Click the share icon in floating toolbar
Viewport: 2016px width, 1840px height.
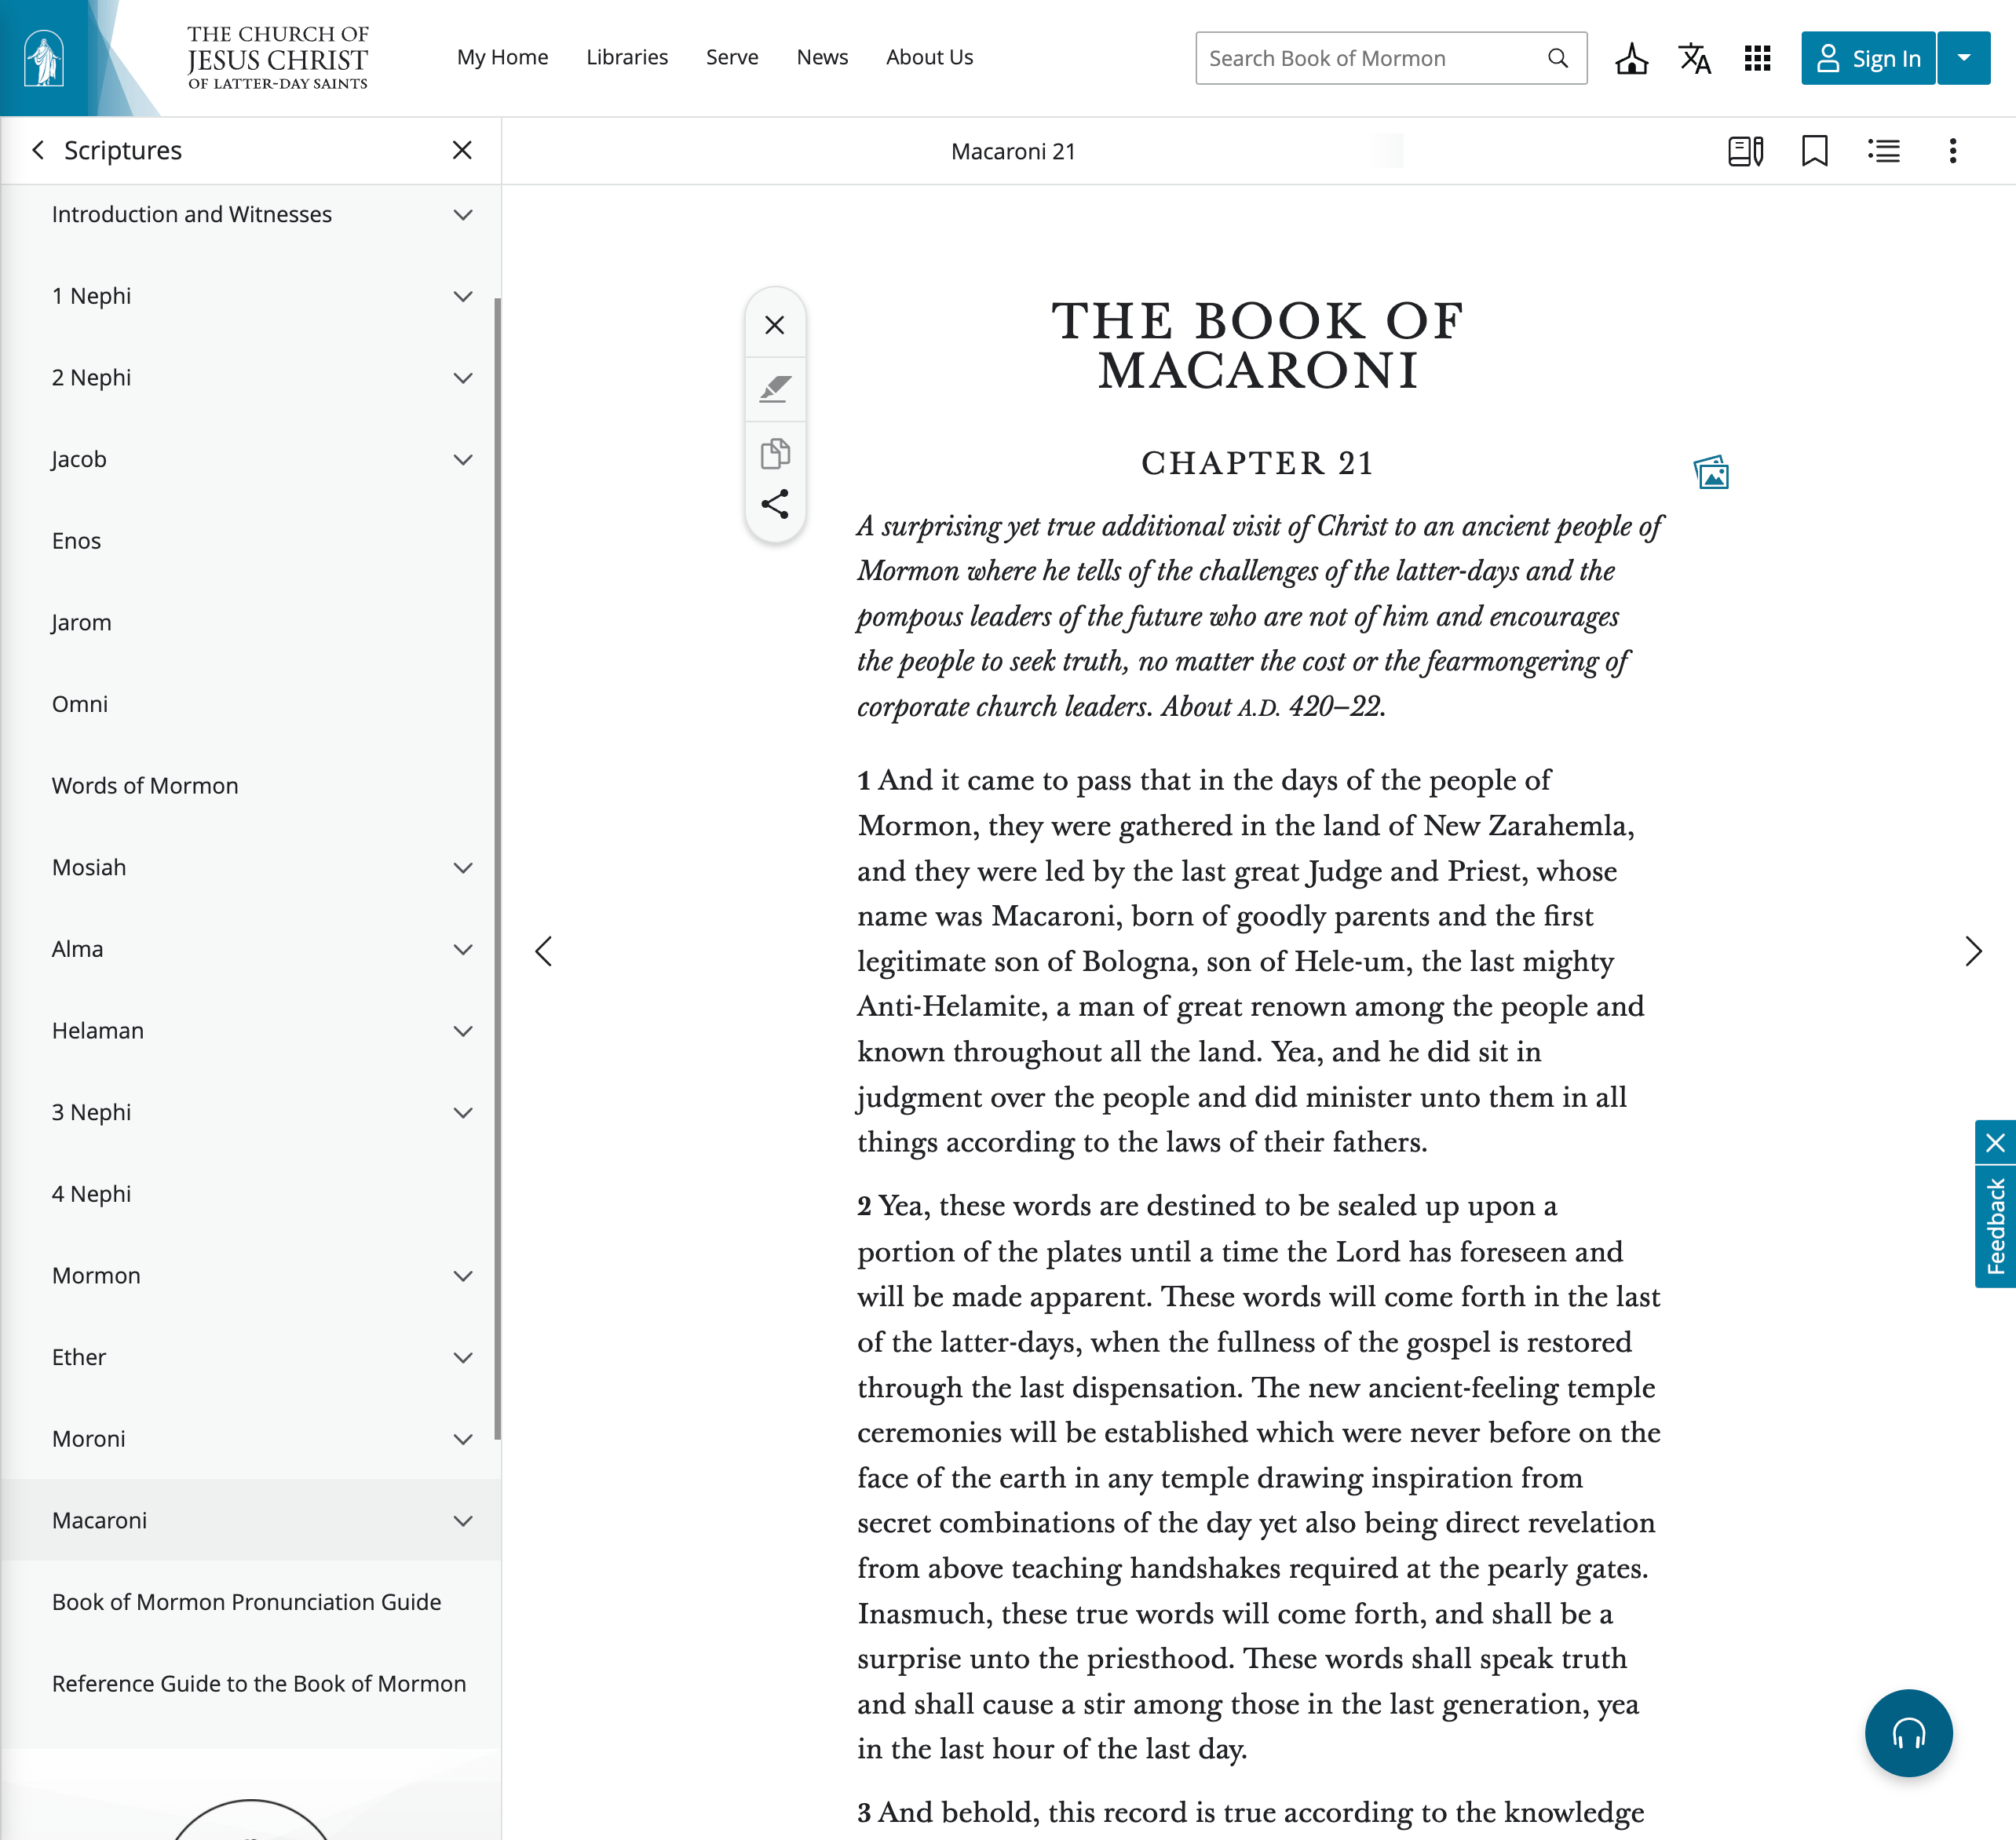(774, 504)
